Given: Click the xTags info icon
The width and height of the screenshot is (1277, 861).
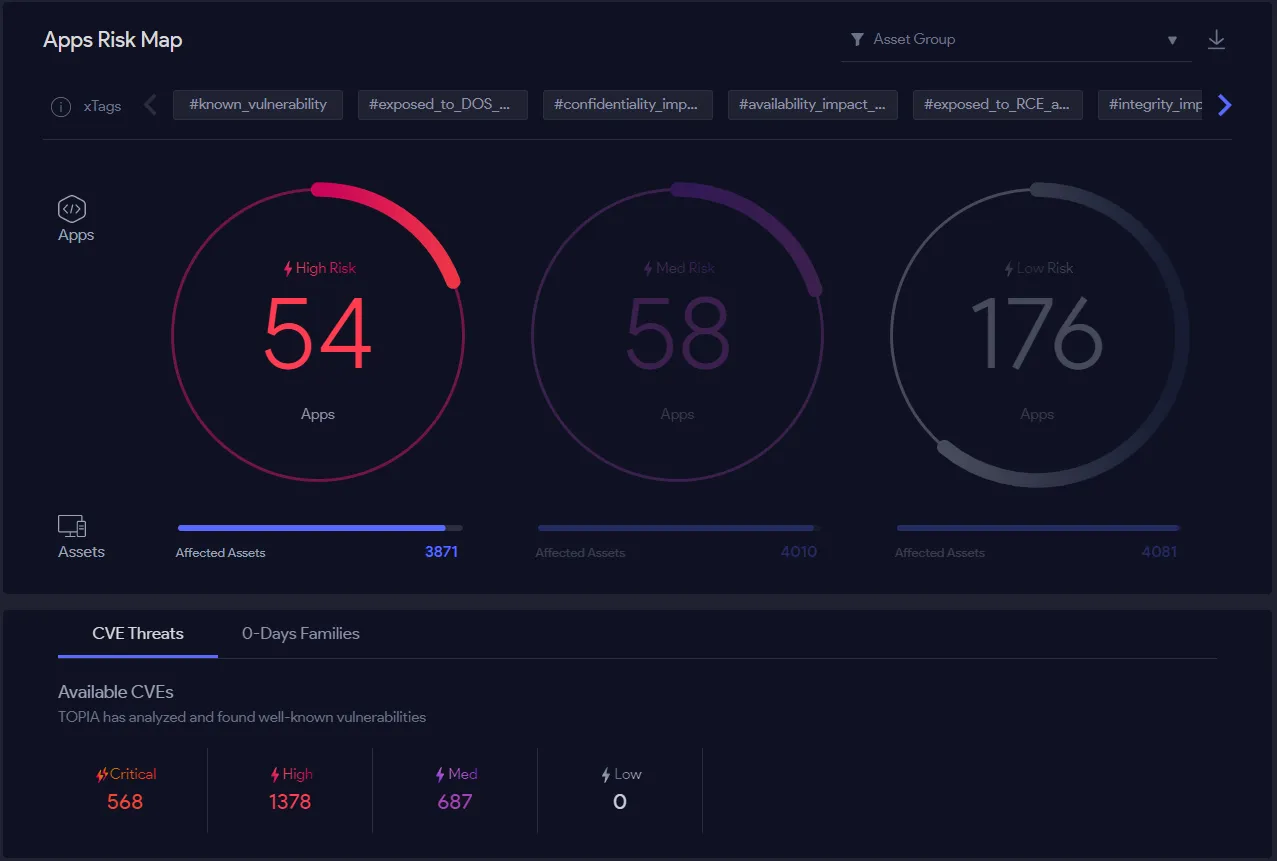Looking at the screenshot, I should 61,106.
